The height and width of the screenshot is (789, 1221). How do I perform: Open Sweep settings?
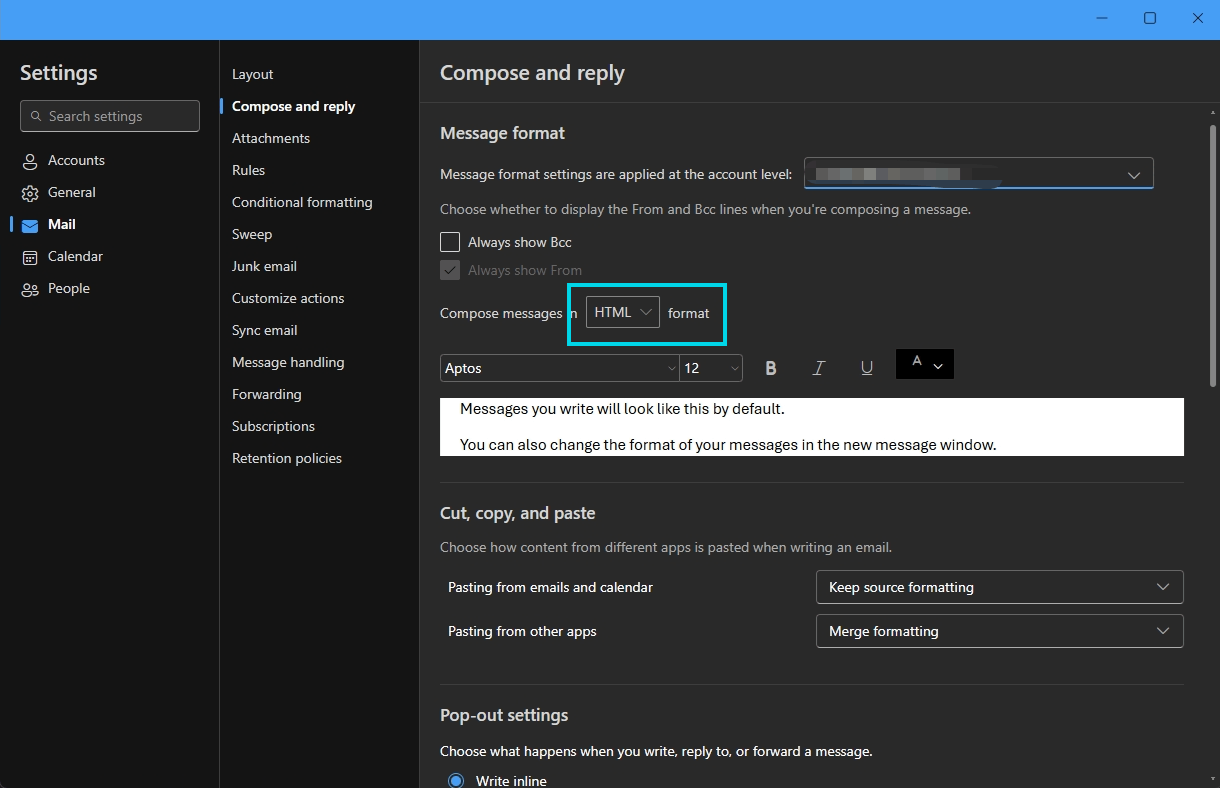tap(252, 234)
